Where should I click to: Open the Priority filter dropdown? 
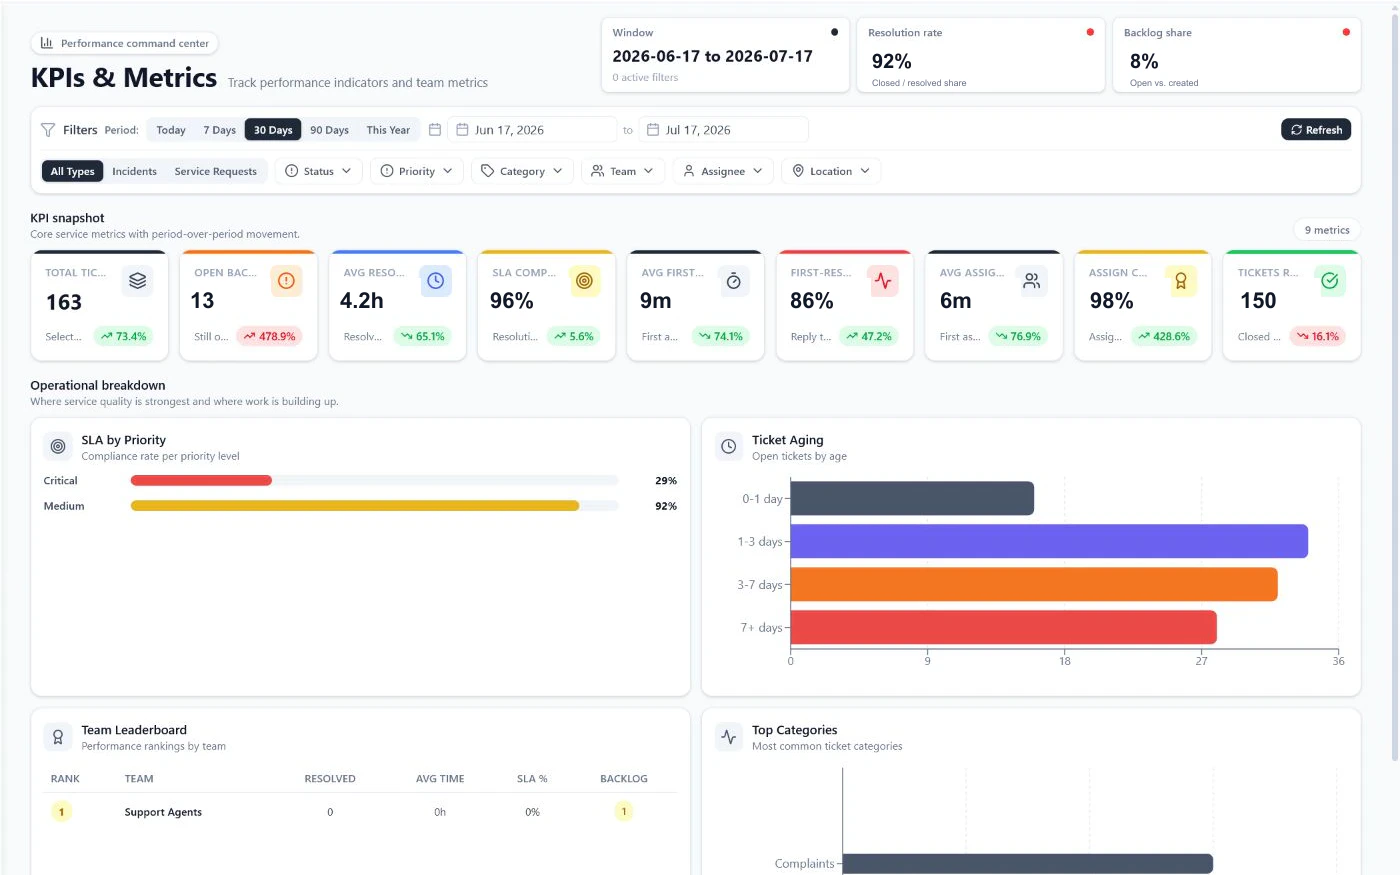tap(416, 171)
